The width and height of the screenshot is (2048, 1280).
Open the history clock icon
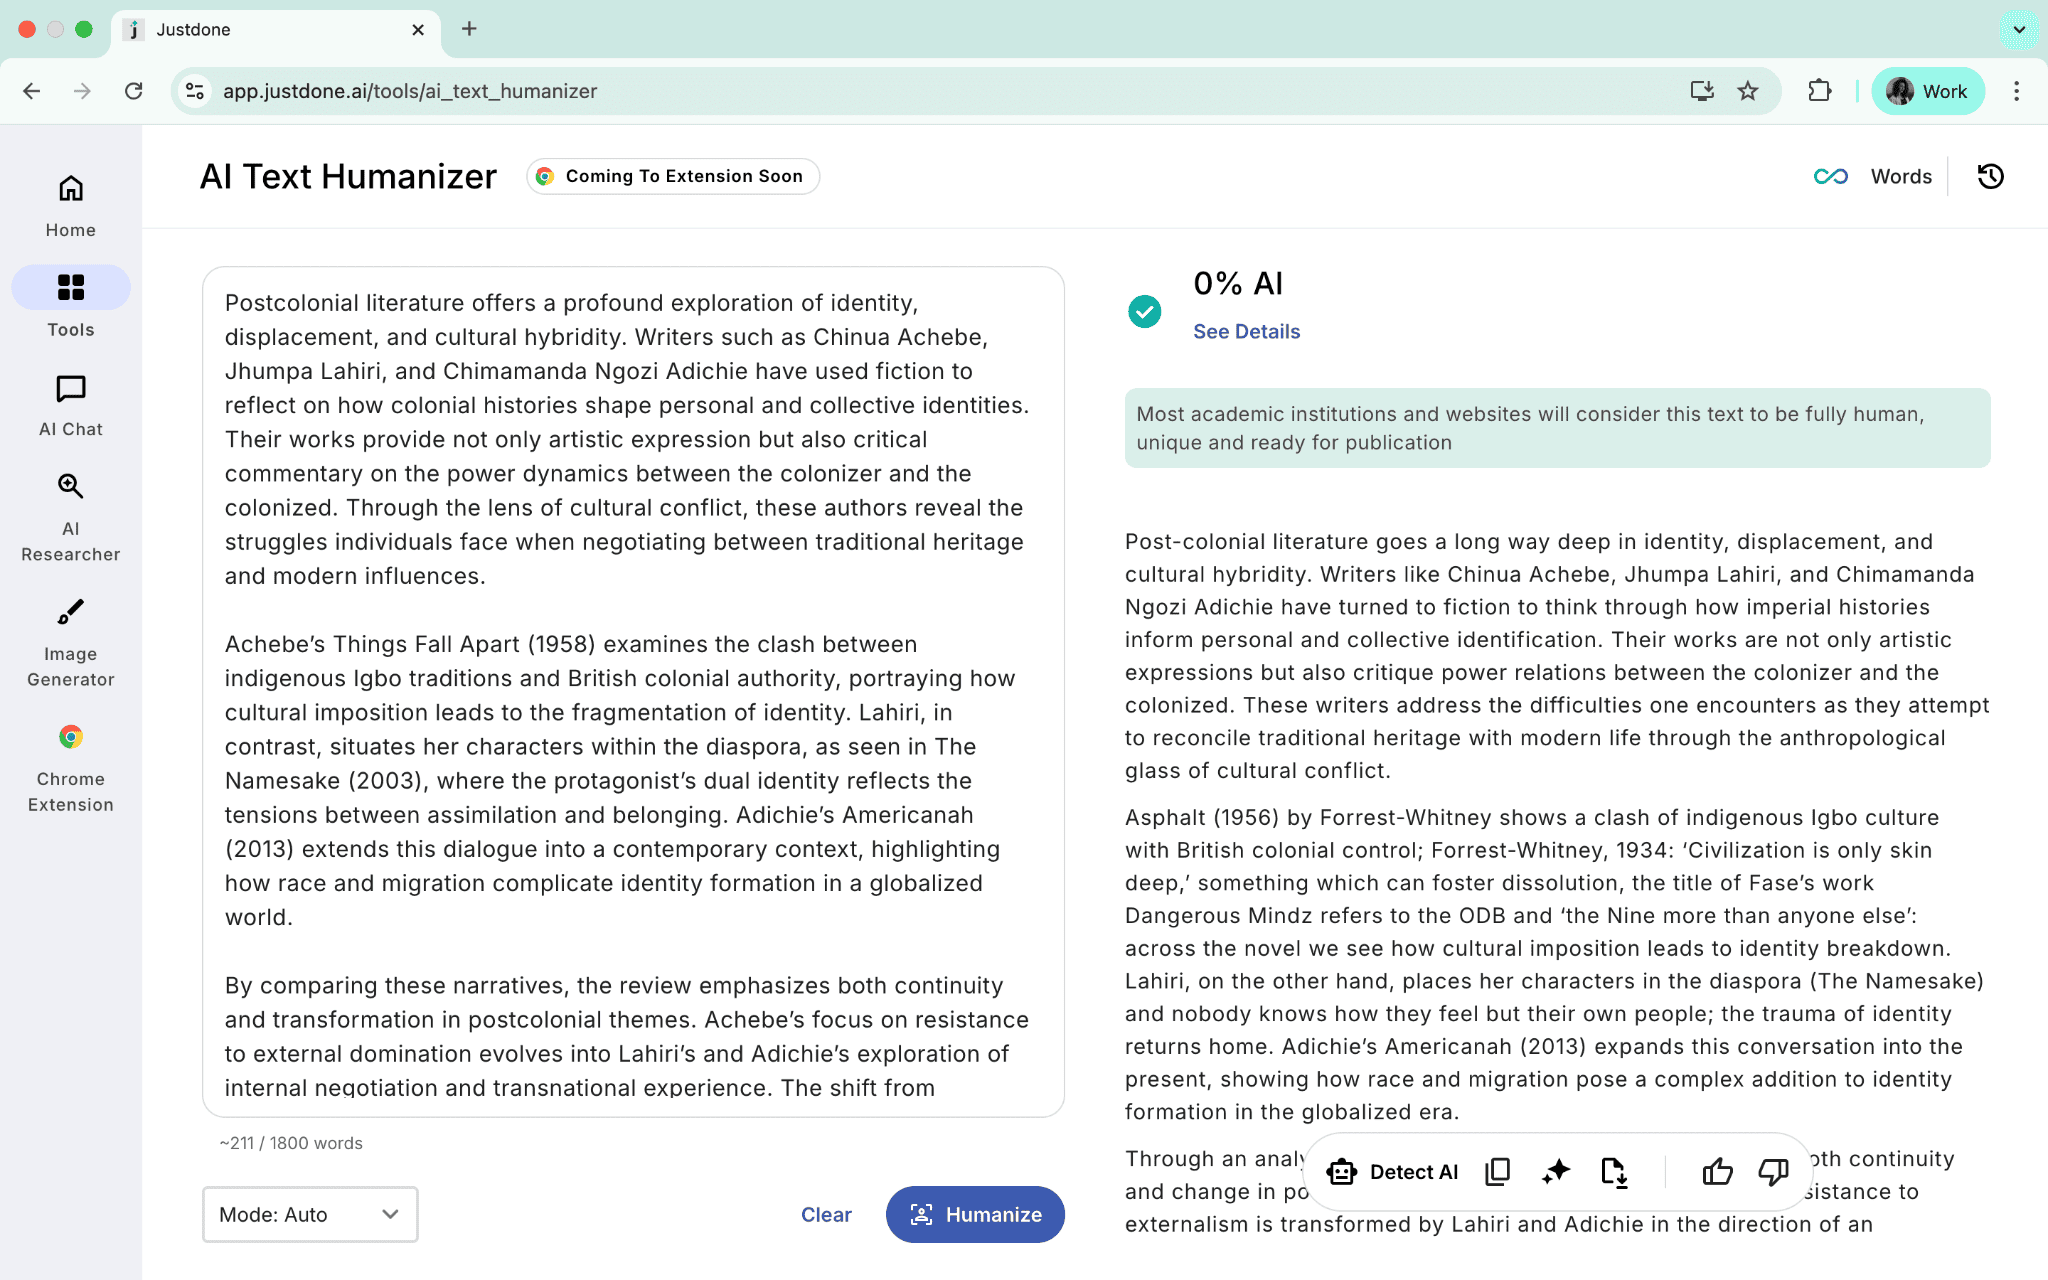pyautogui.click(x=1990, y=177)
